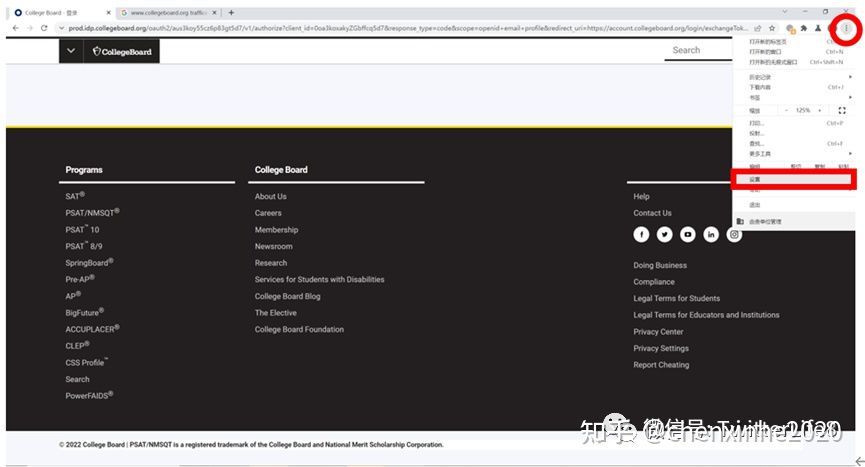Open College Board LinkedIn page icon
865x467 pixels.
click(x=711, y=234)
